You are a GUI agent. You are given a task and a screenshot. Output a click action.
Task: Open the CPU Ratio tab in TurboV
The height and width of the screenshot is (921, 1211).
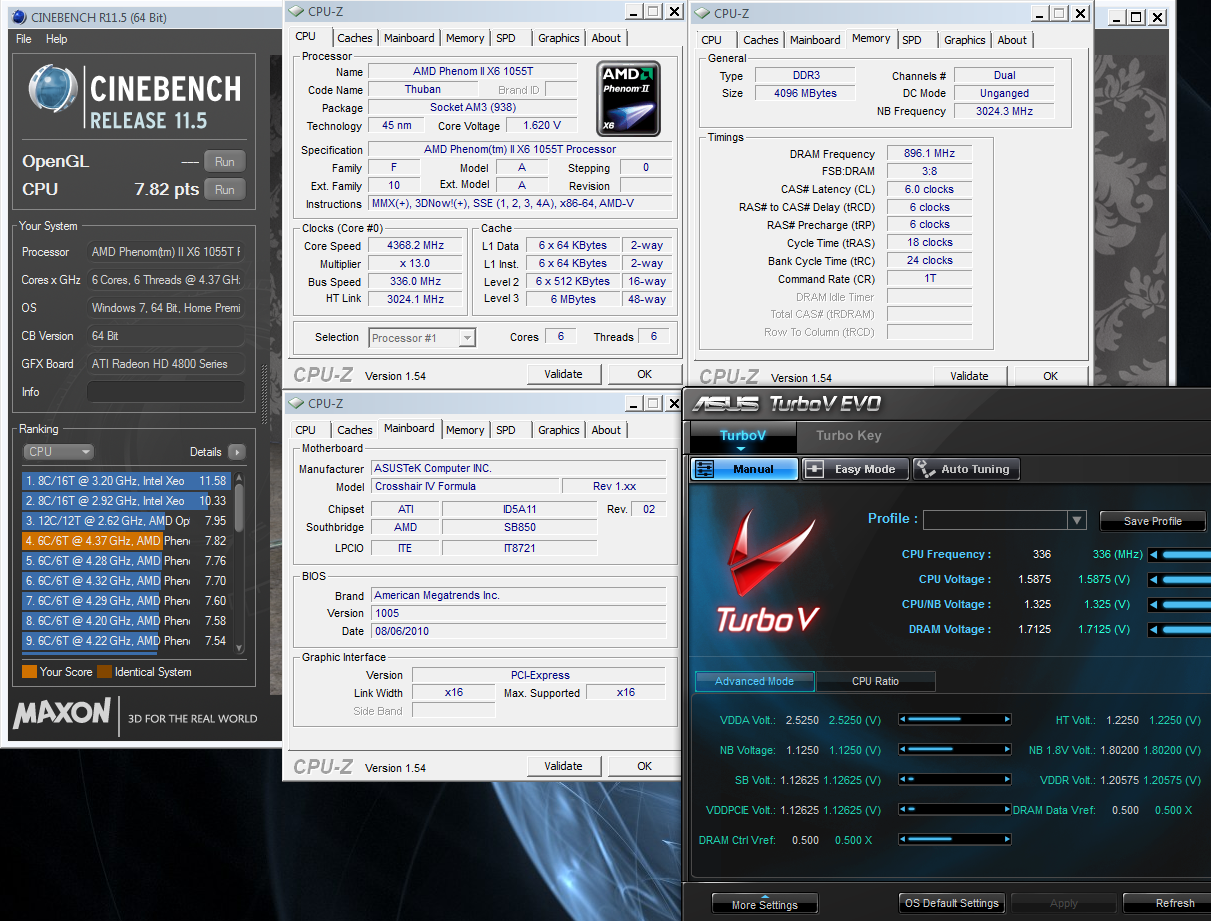click(875, 681)
